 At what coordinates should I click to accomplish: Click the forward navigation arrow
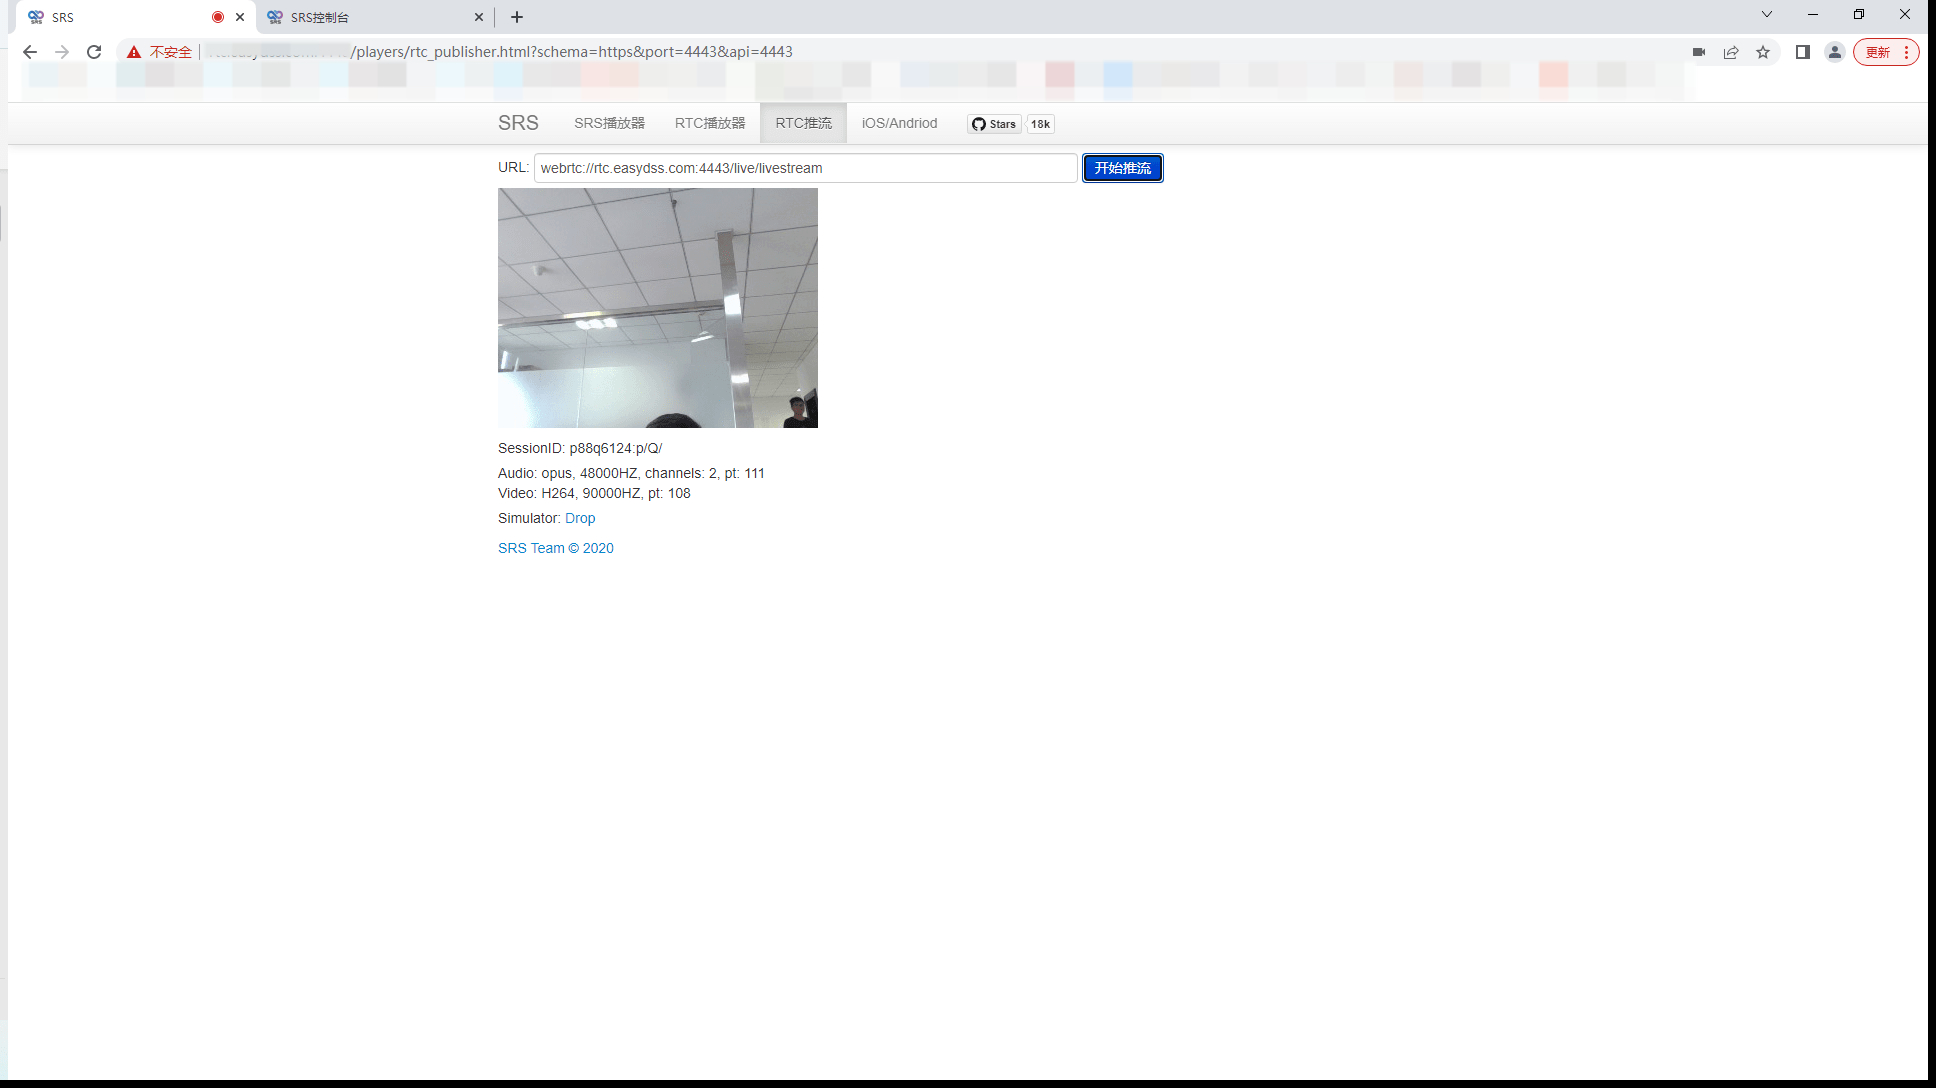click(x=62, y=52)
